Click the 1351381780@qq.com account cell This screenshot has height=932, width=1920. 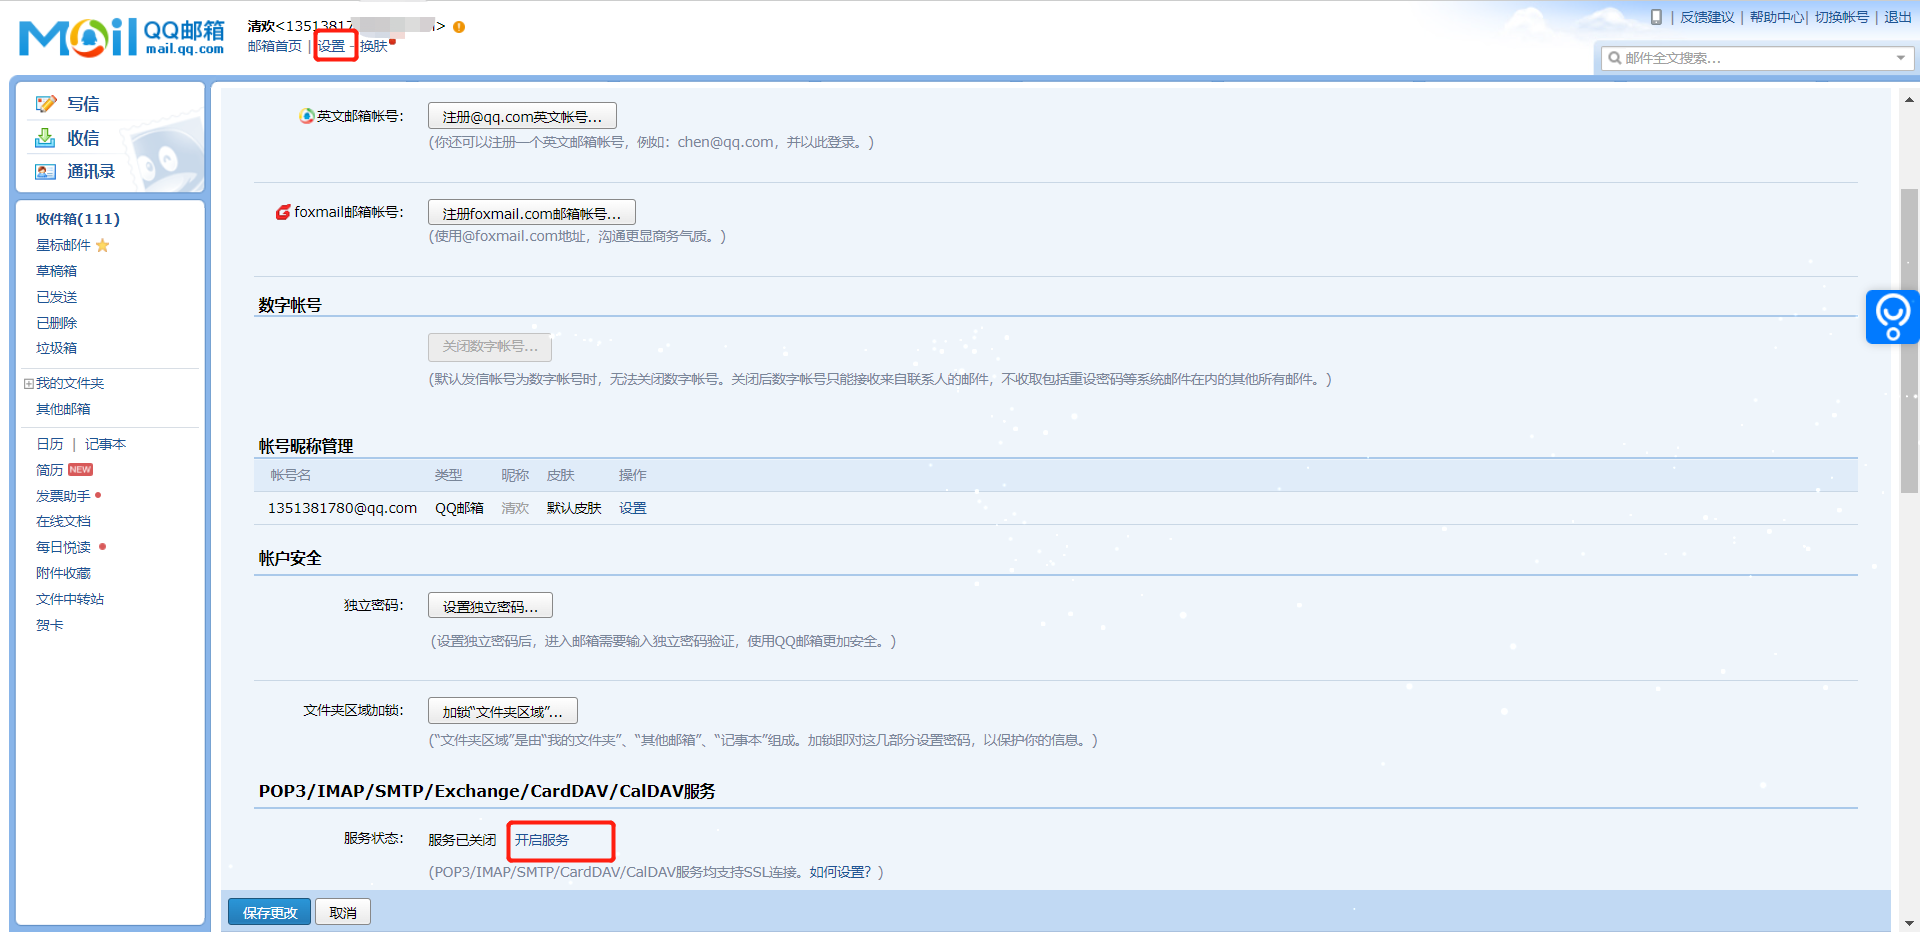pos(342,508)
